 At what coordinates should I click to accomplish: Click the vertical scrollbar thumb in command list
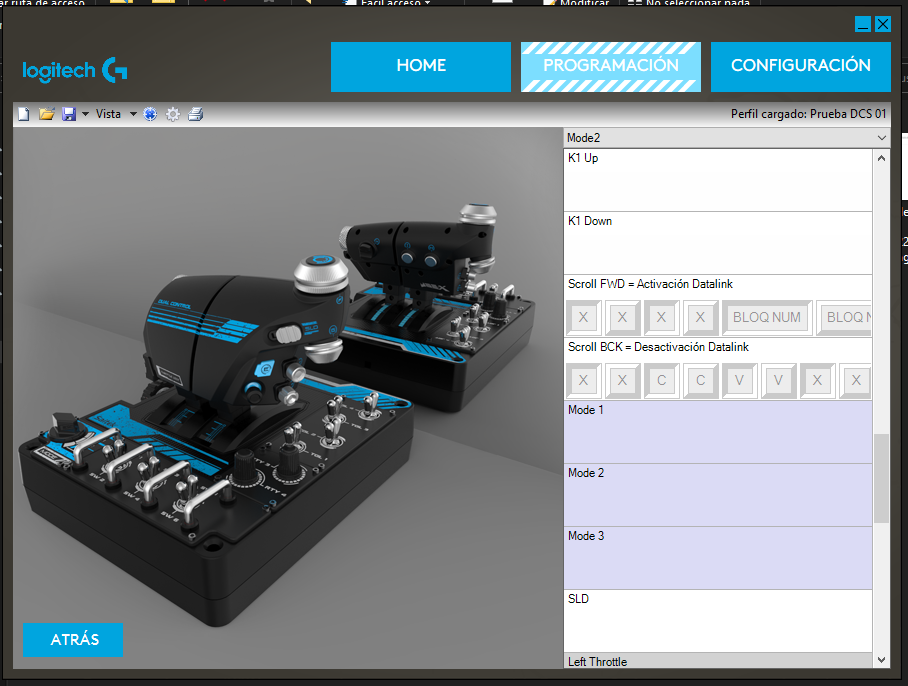[x=881, y=478]
